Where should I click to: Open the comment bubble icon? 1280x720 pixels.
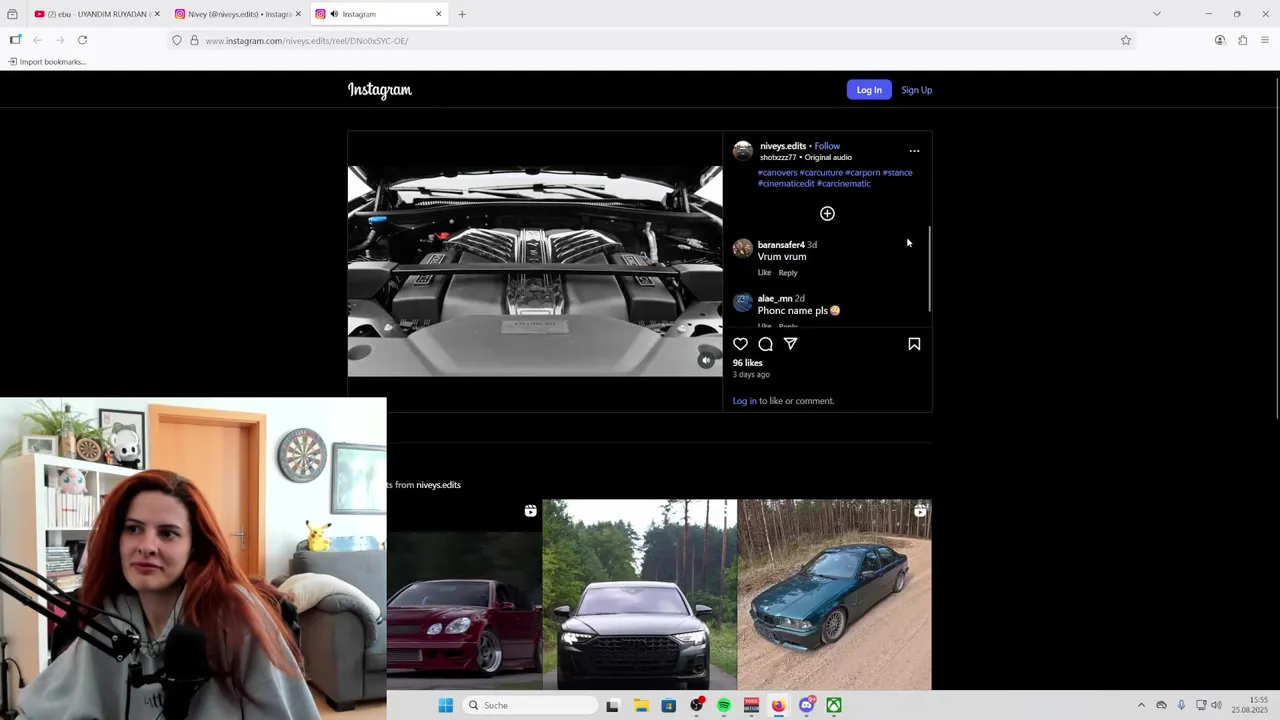coord(765,344)
